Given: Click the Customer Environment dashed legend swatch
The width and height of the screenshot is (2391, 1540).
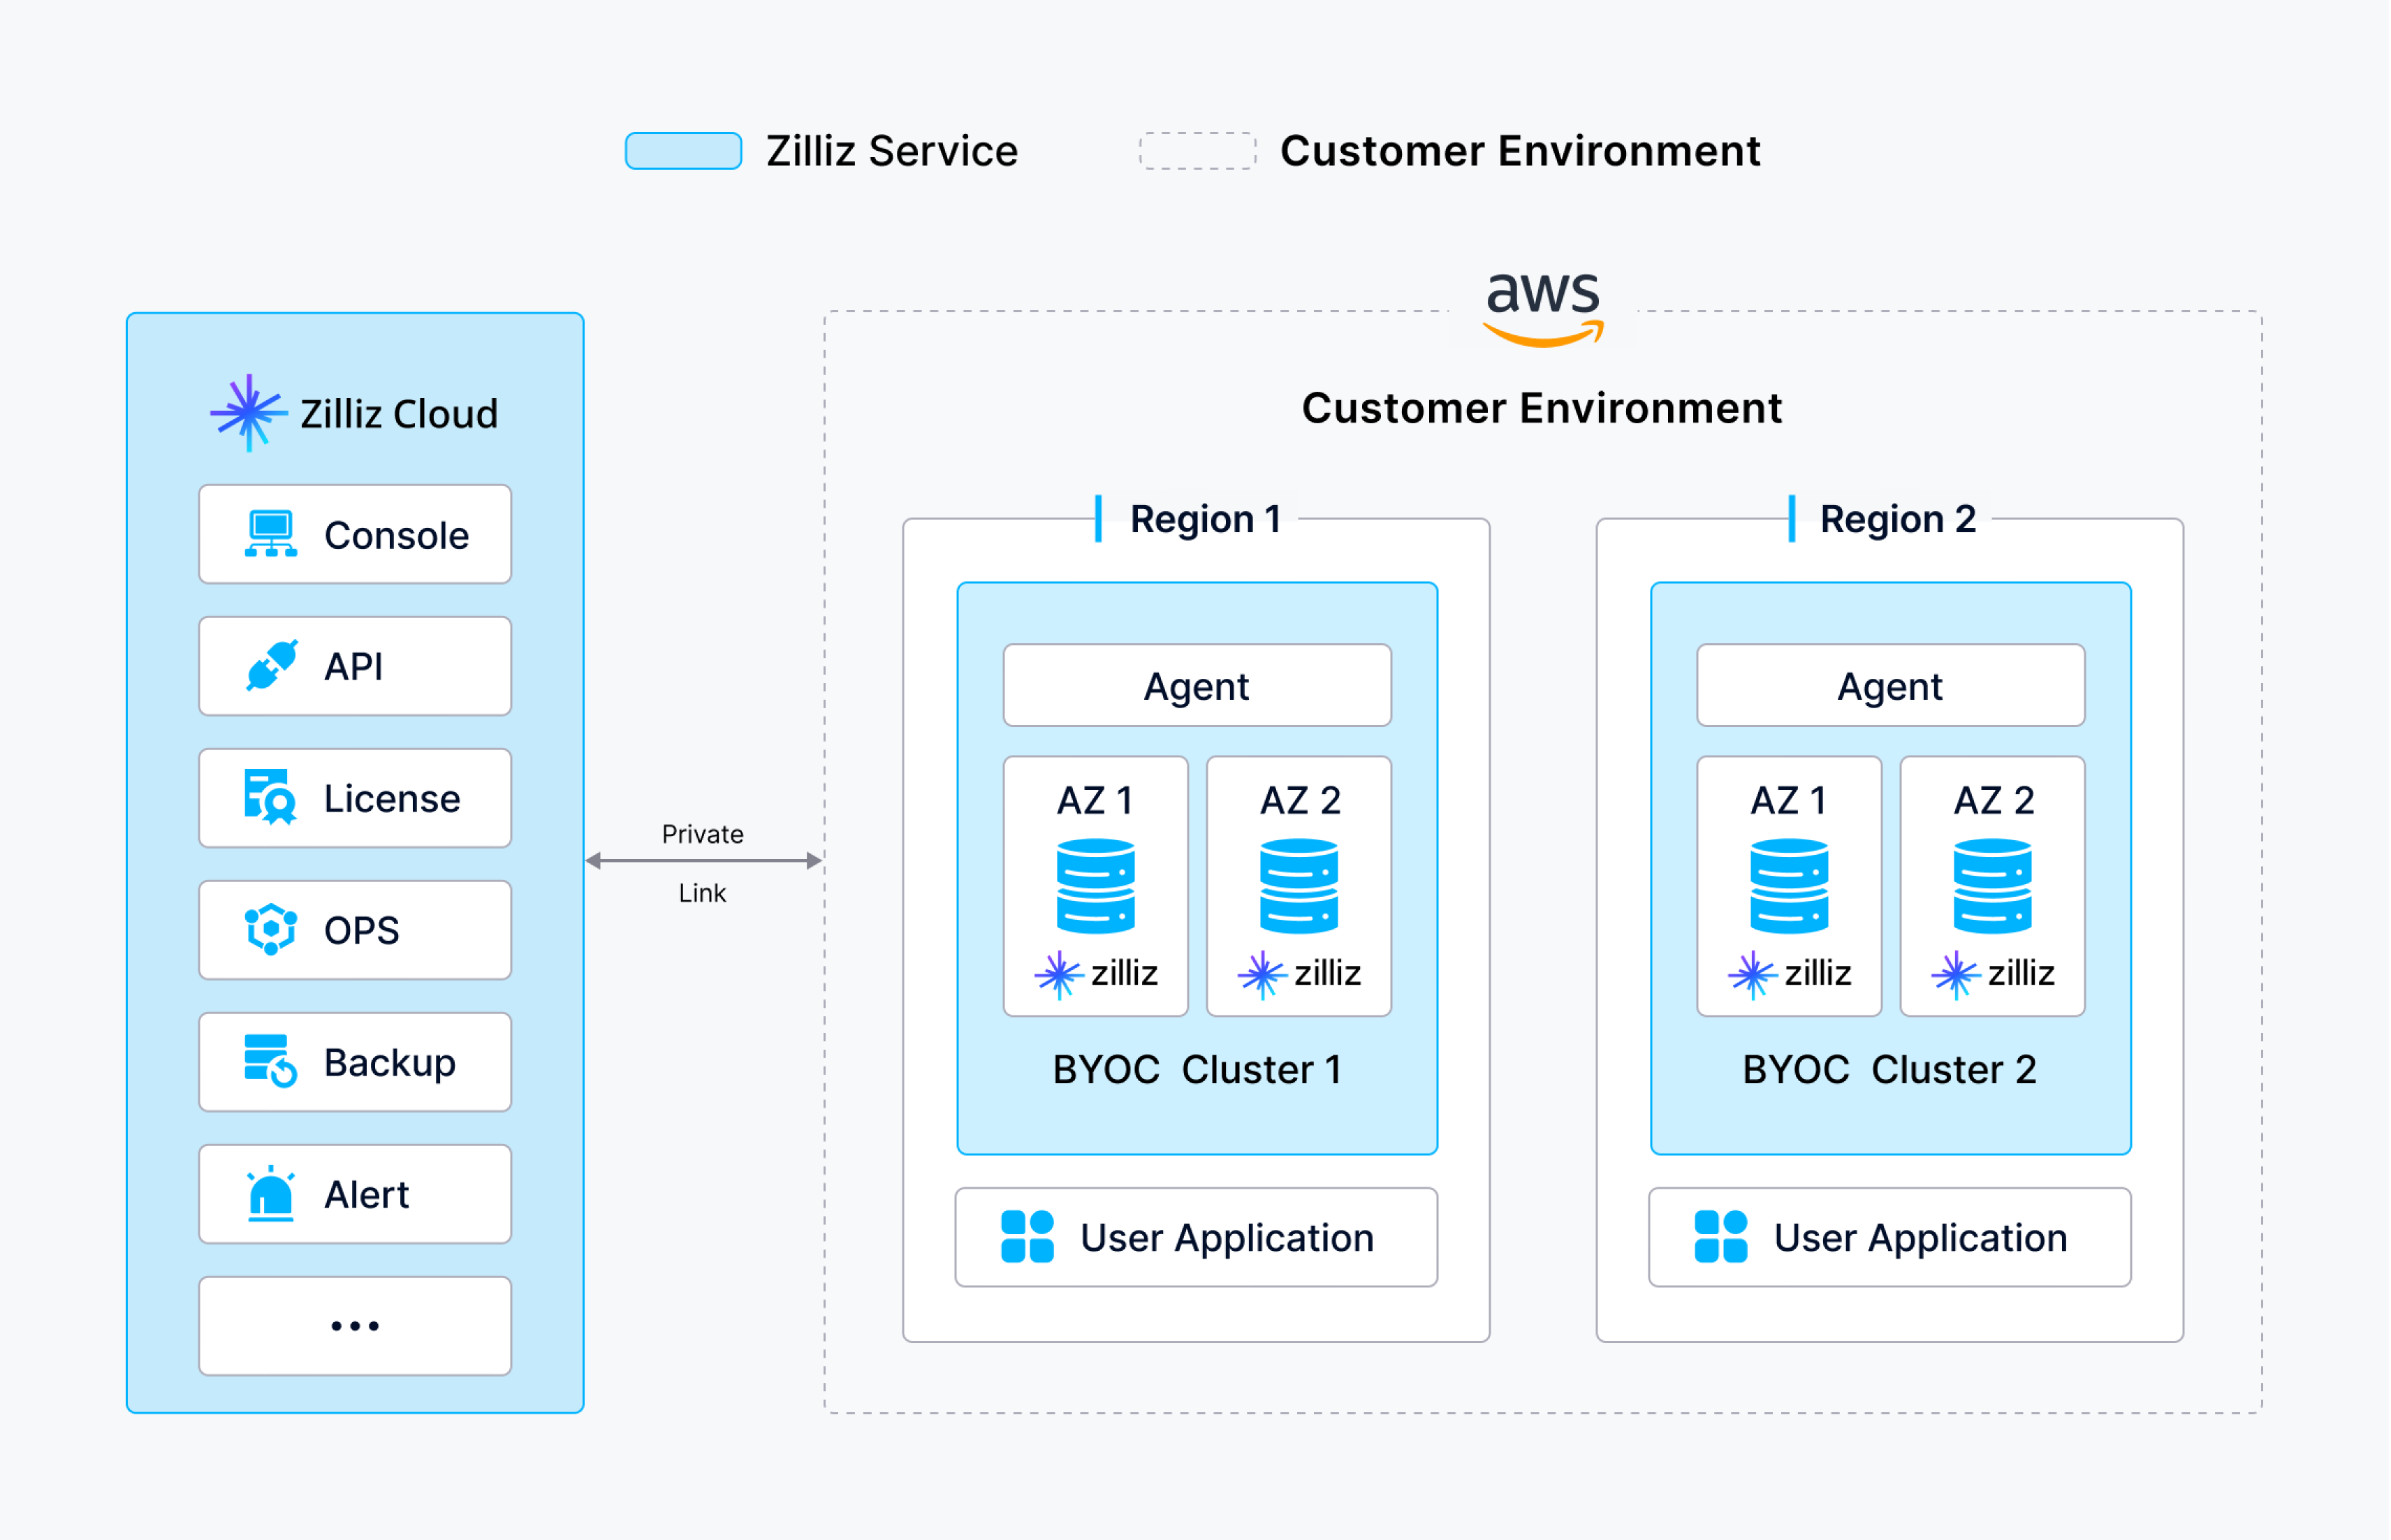Looking at the screenshot, I should point(1198,151).
